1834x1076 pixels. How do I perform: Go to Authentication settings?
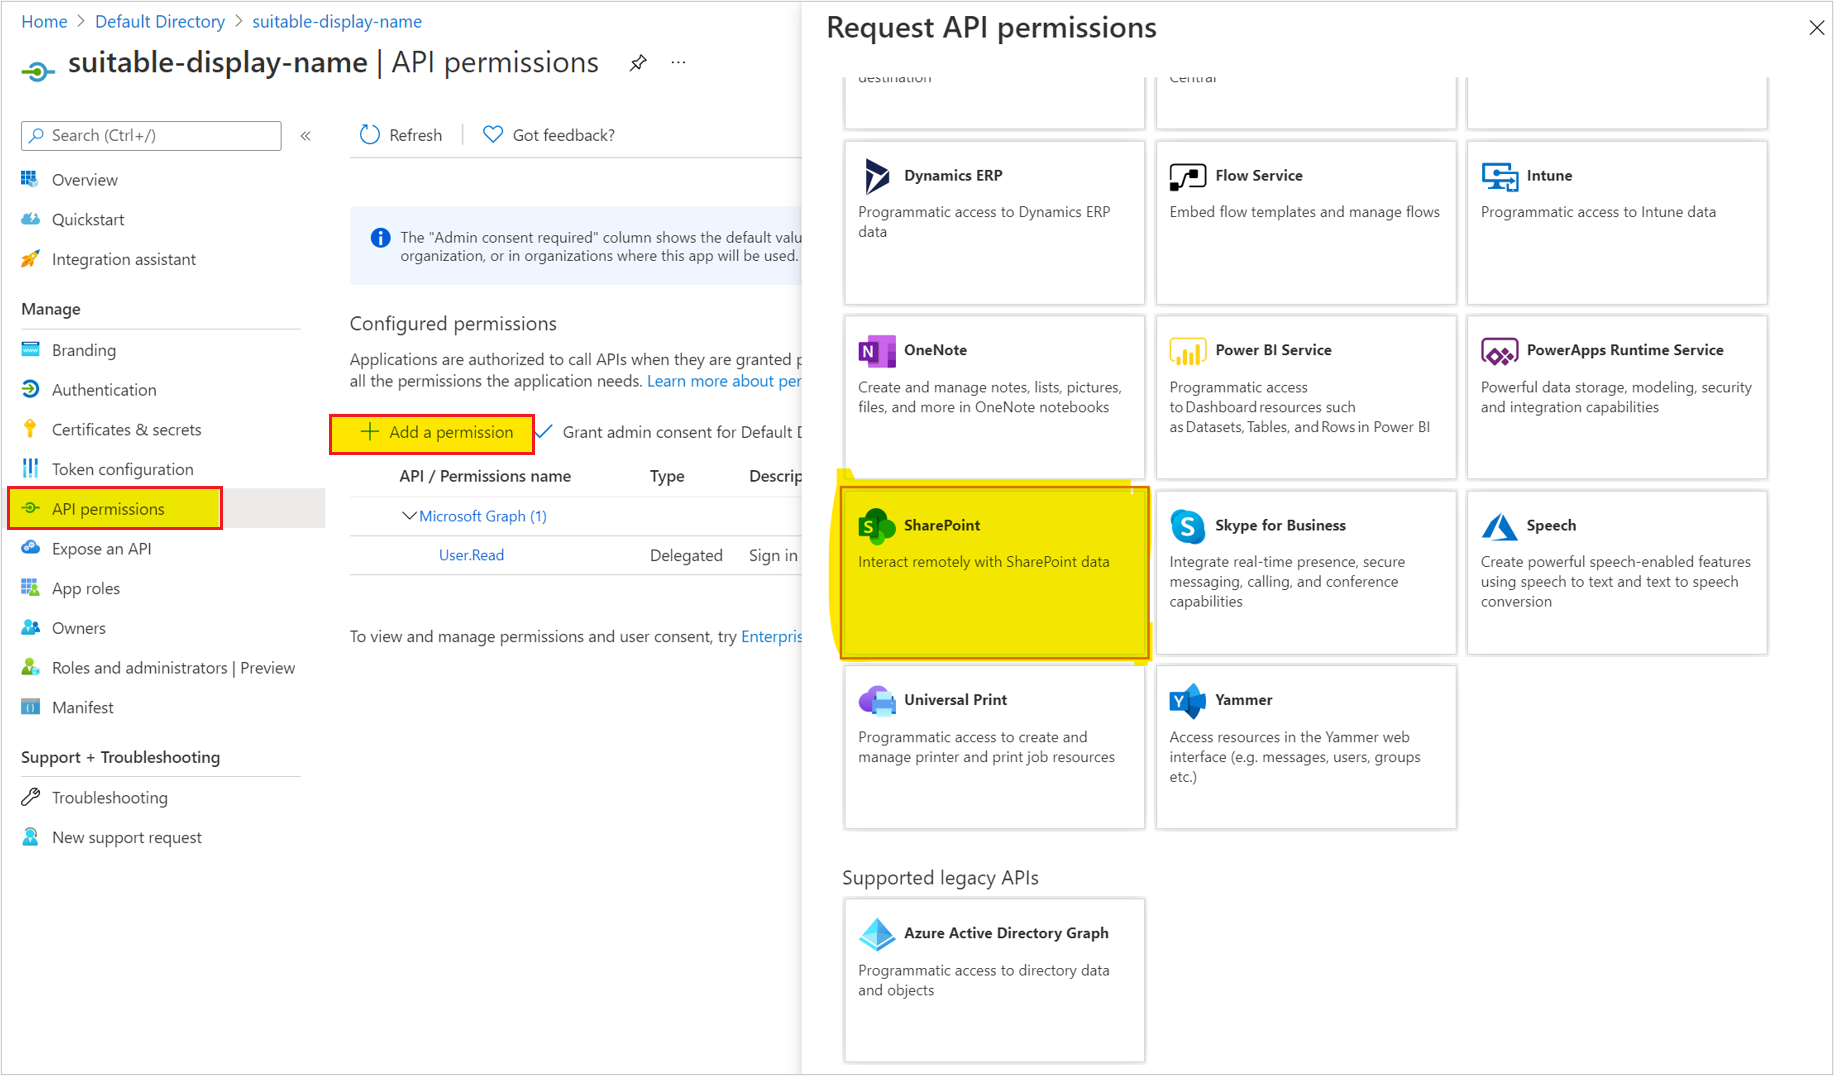(104, 390)
